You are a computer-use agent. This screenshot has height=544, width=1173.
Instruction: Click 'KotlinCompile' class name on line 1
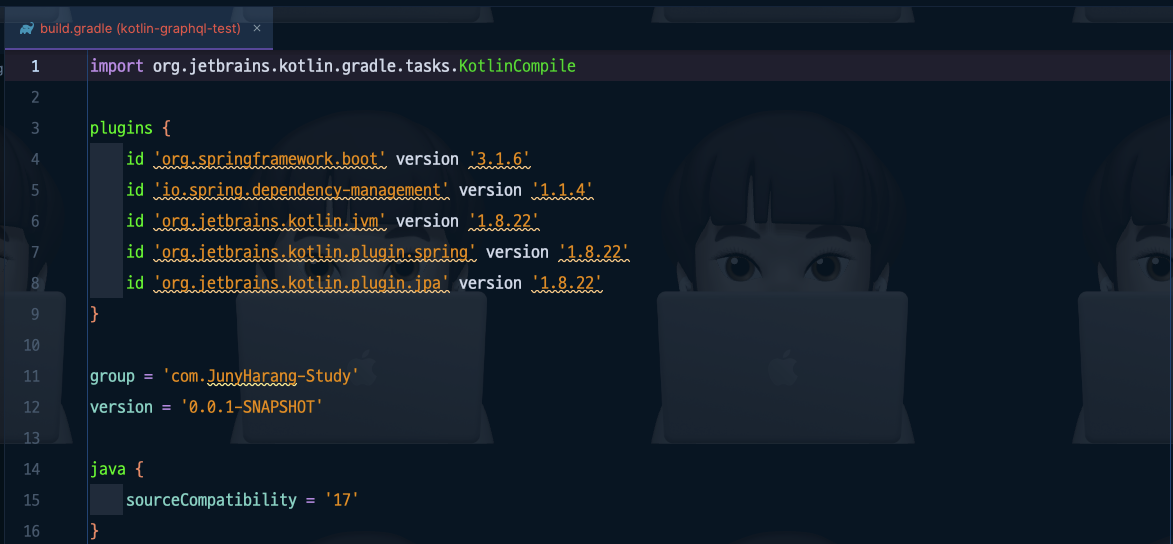(x=517, y=66)
